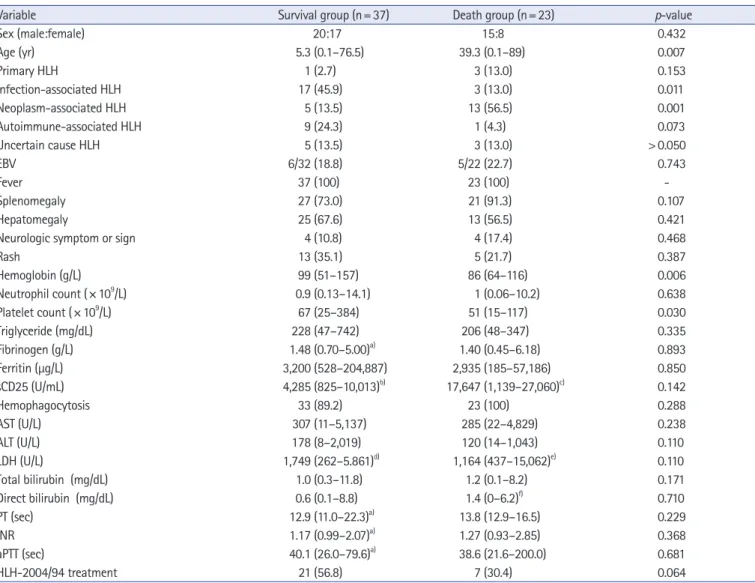Select 'Neoplasm-associated HLH' row label
This screenshot has height=583, width=755.
tap(63, 108)
